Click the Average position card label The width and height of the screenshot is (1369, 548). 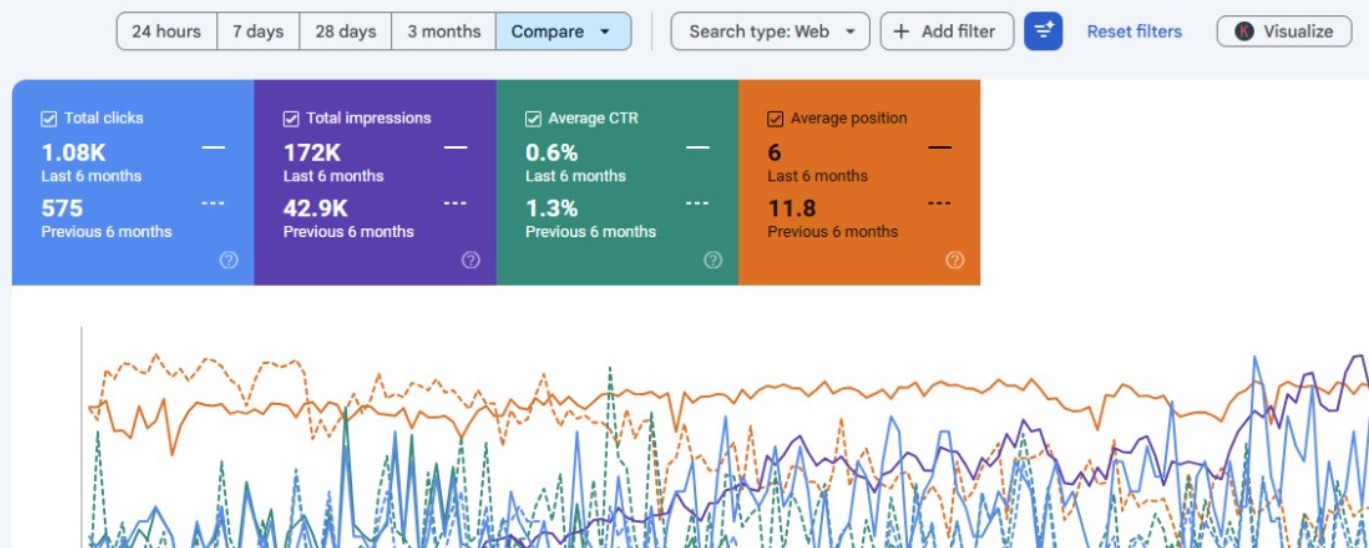click(x=849, y=118)
